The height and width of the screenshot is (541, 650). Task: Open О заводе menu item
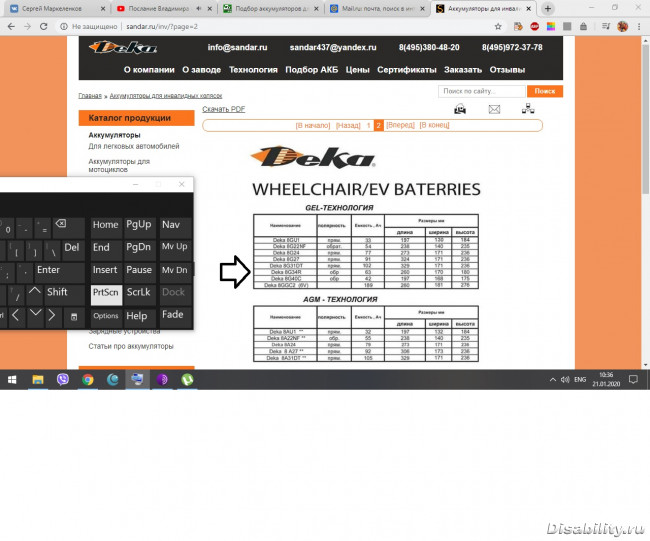tap(201, 70)
